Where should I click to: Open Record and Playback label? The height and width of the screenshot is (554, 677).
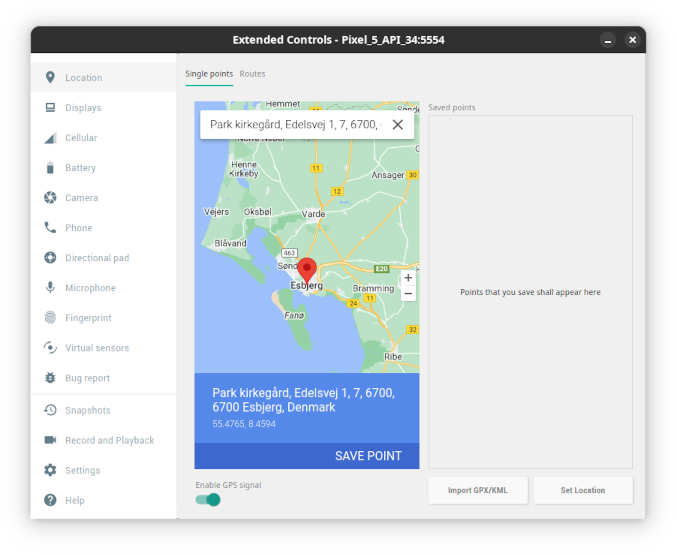pos(110,440)
